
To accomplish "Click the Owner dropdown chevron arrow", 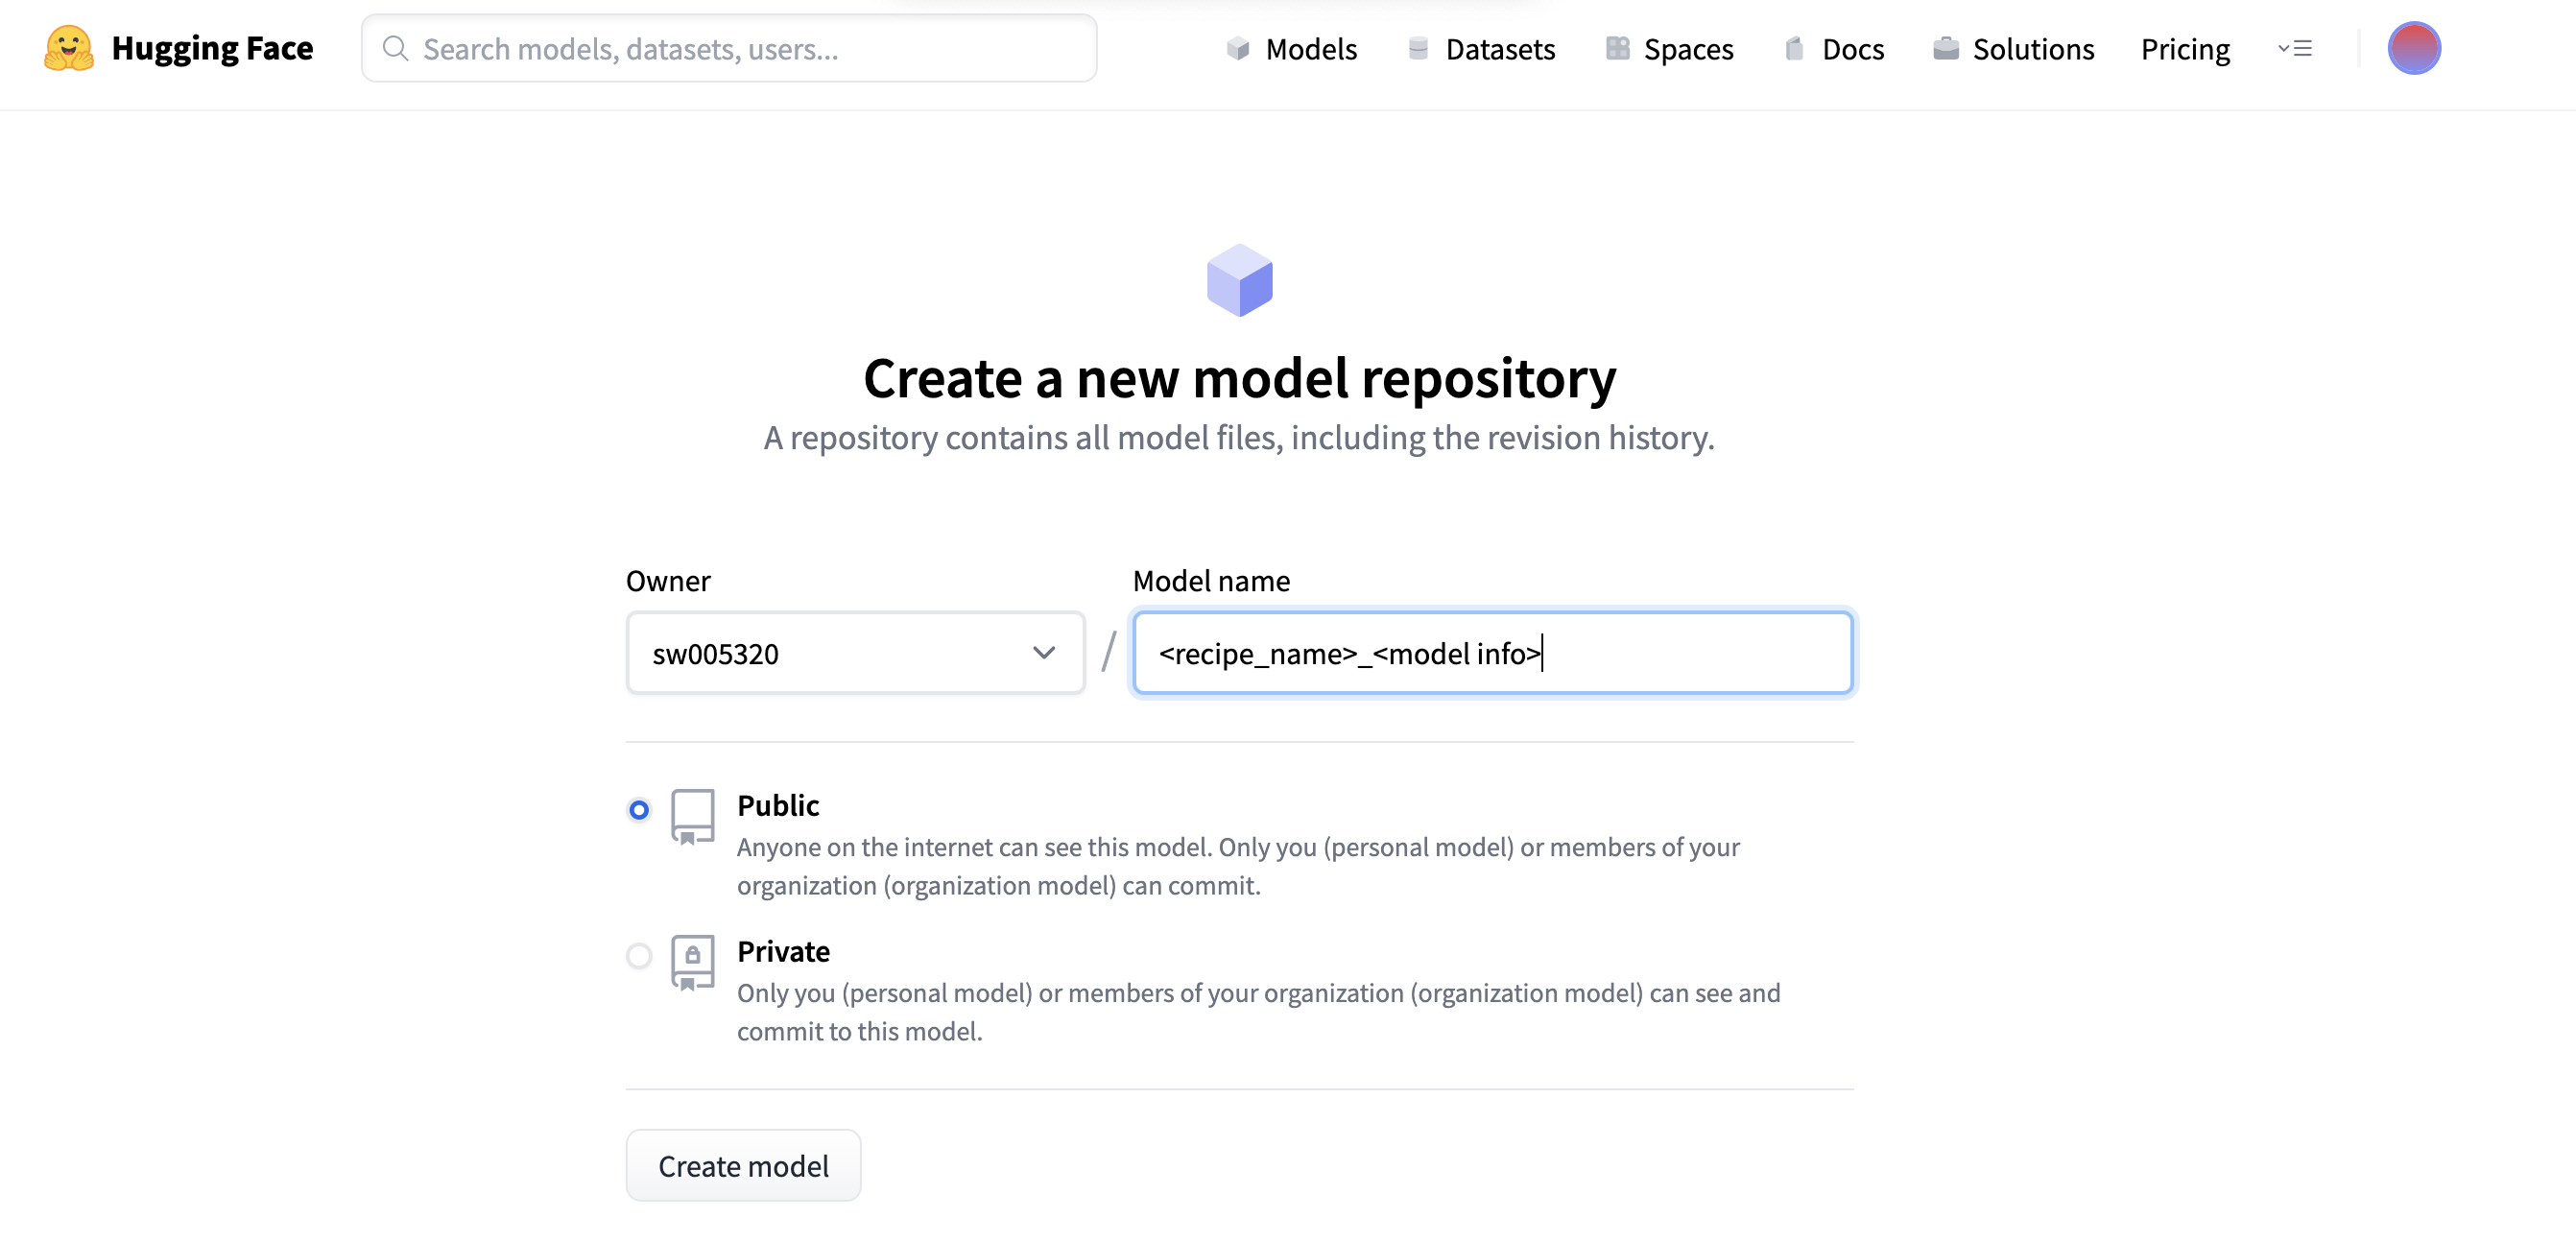I will pyautogui.click(x=1043, y=653).
